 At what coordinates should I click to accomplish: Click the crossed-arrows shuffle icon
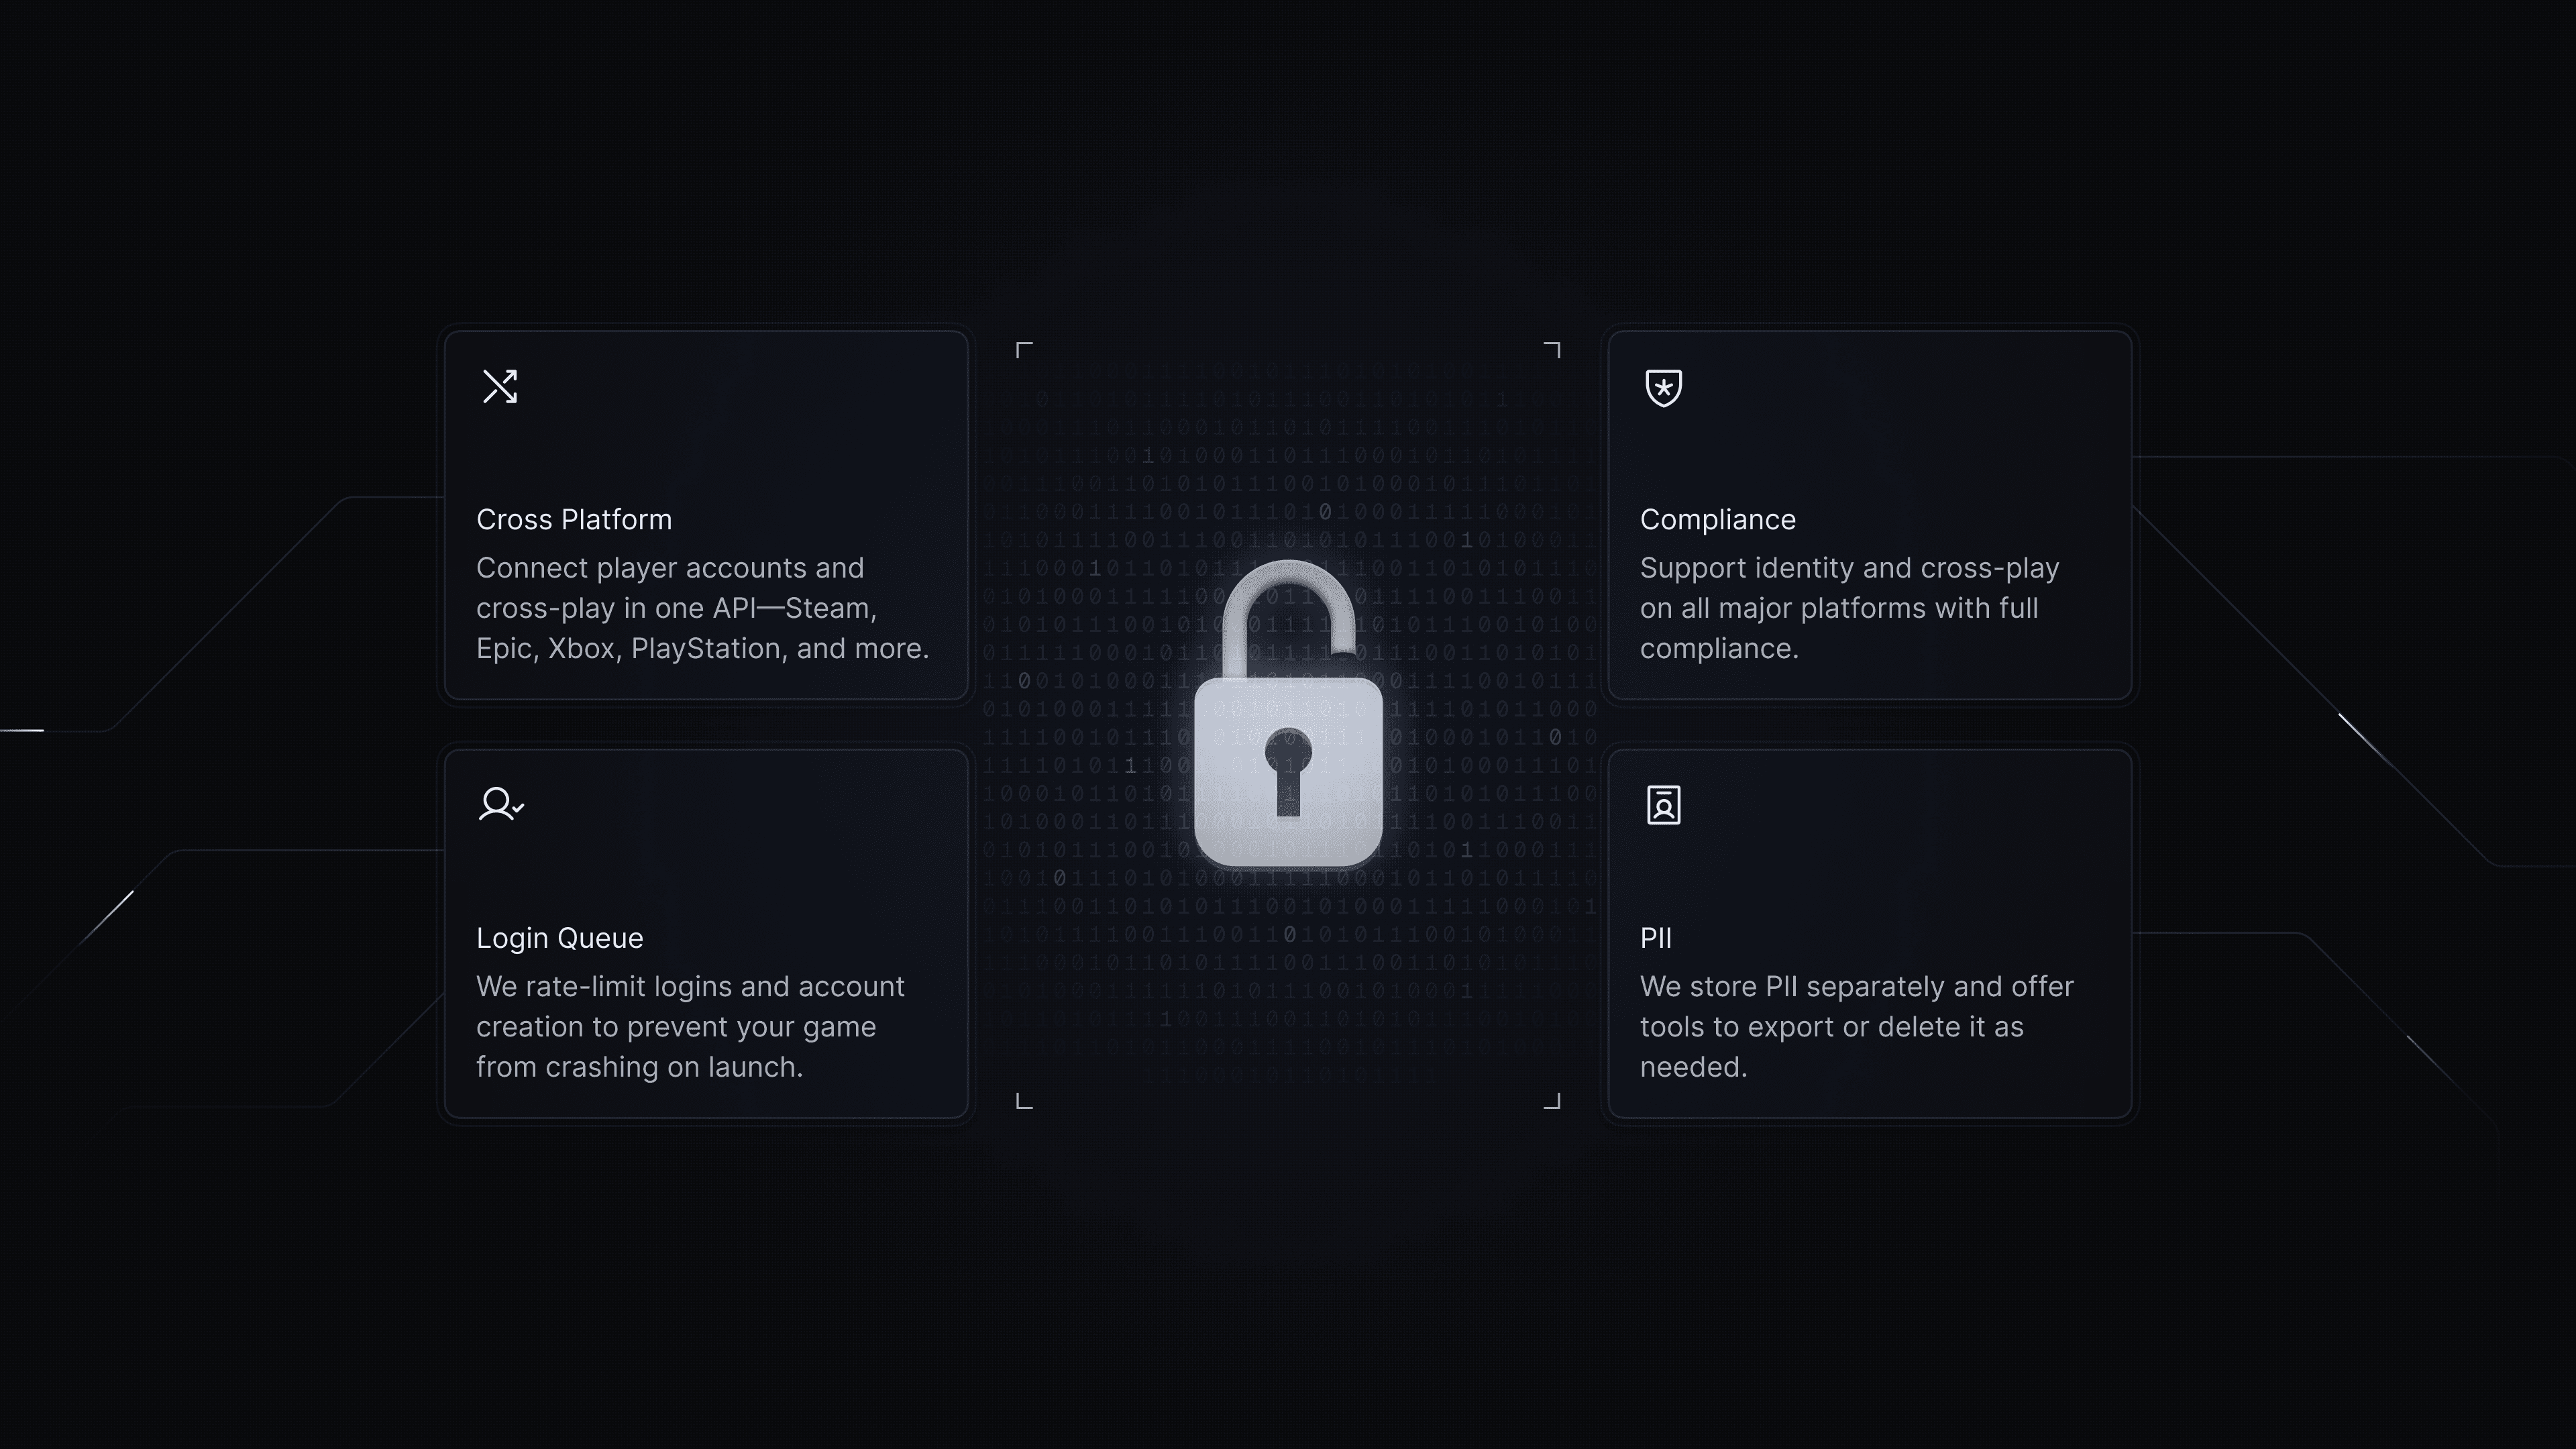pyautogui.click(x=500, y=387)
